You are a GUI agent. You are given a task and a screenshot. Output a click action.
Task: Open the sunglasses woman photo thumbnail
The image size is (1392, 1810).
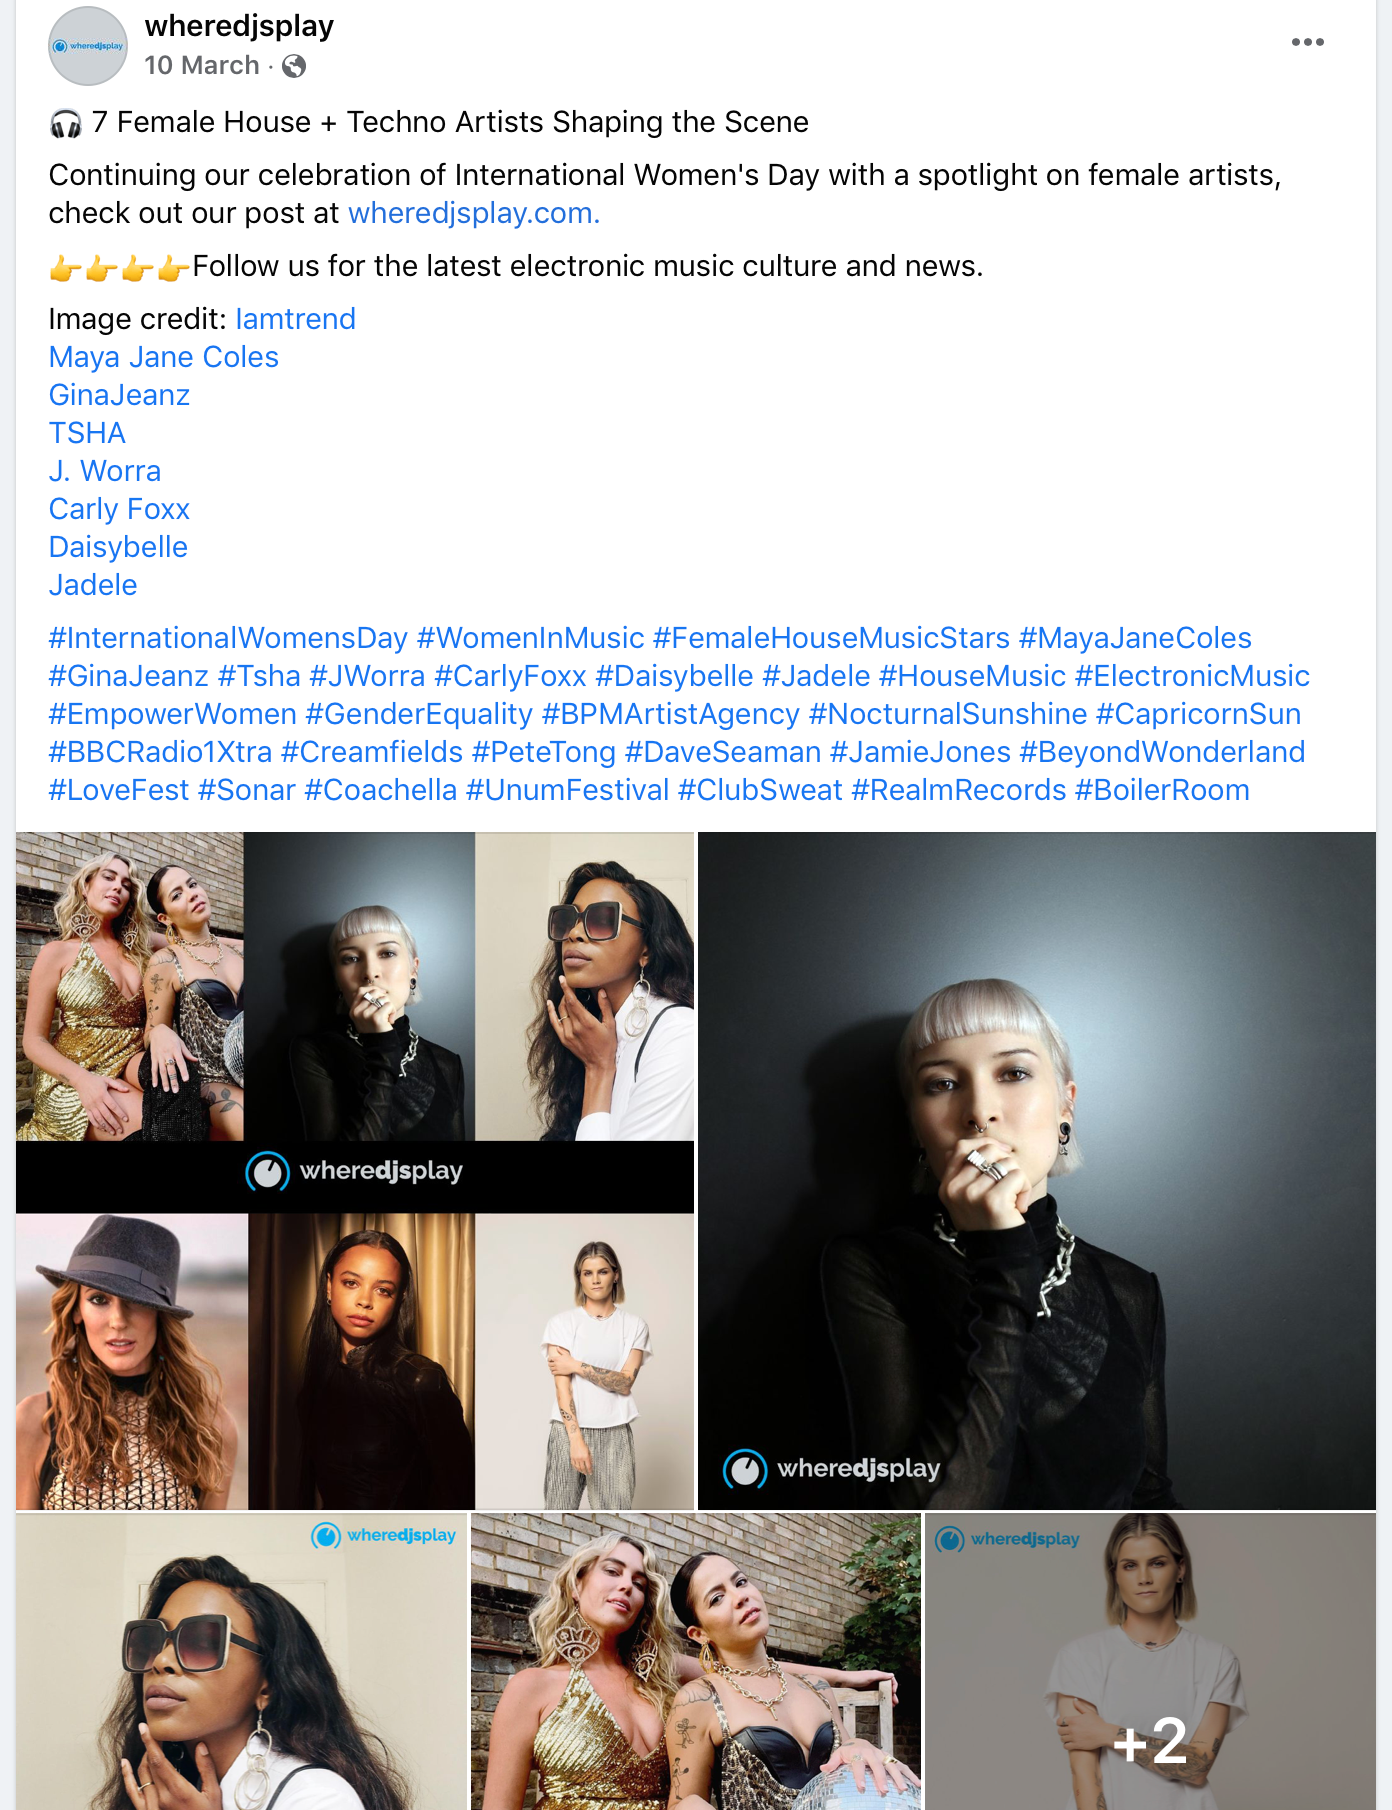[241, 1662]
